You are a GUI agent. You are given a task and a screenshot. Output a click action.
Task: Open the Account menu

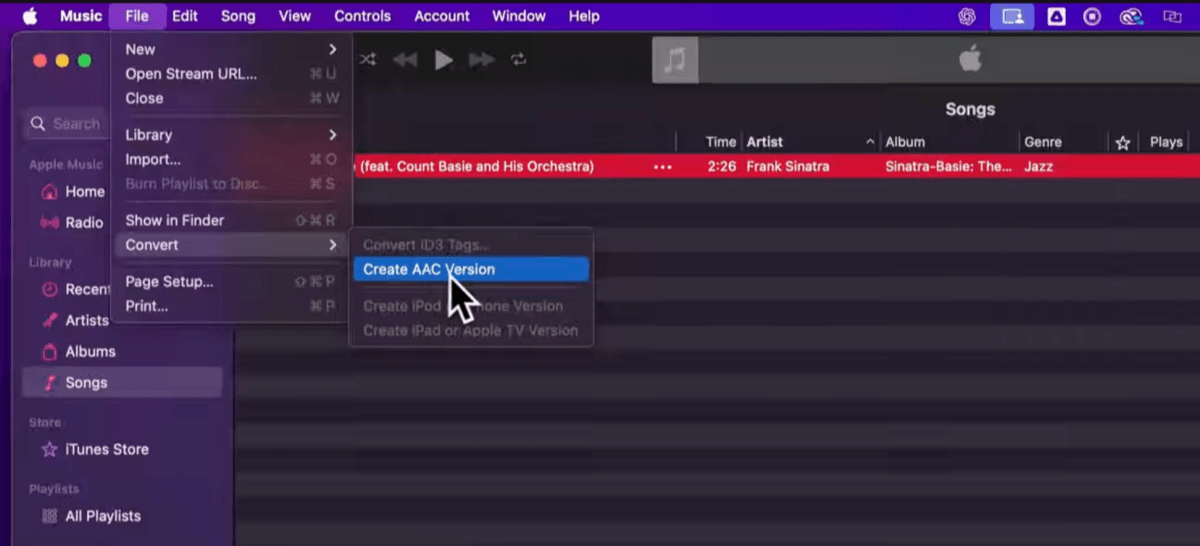coord(442,16)
